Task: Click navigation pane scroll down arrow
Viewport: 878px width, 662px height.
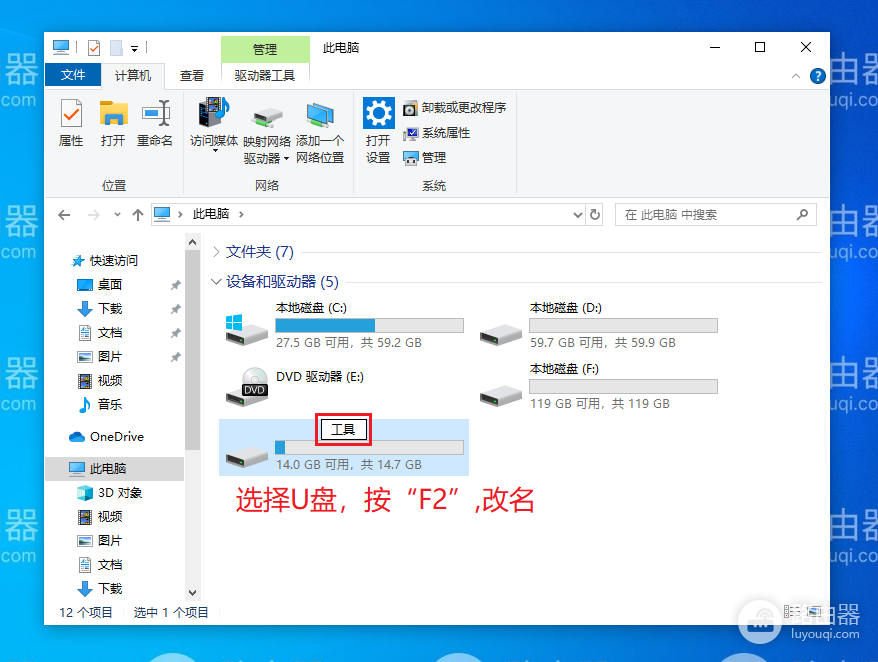Action: [192, 593]
